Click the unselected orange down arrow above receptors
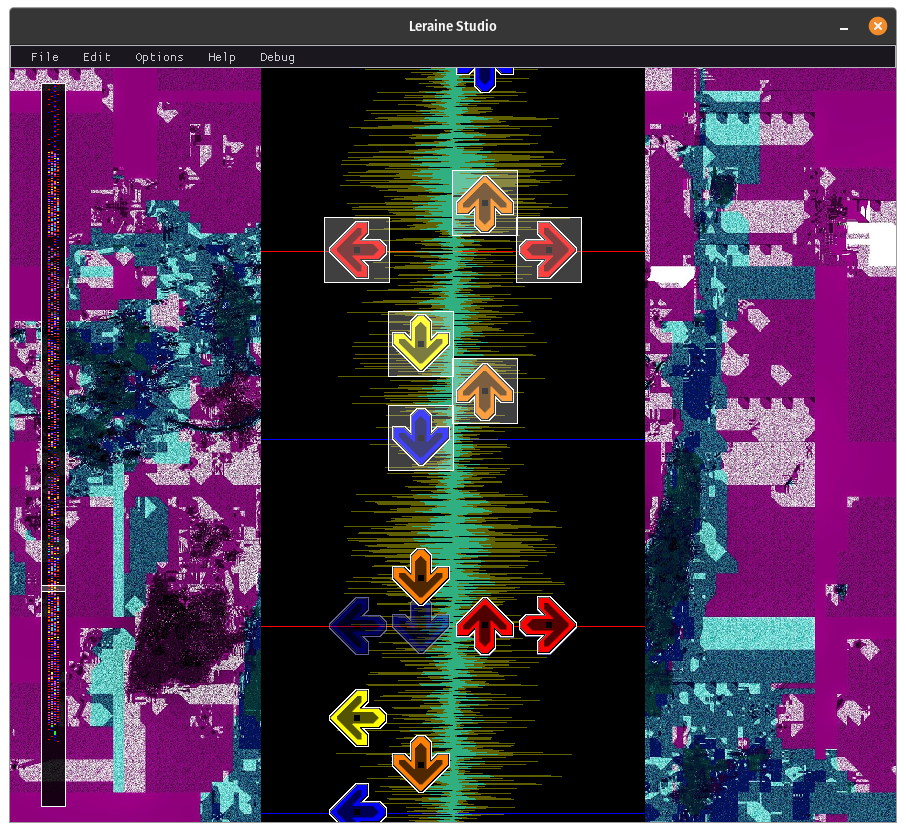906x832 pixels. click(421, 577)
